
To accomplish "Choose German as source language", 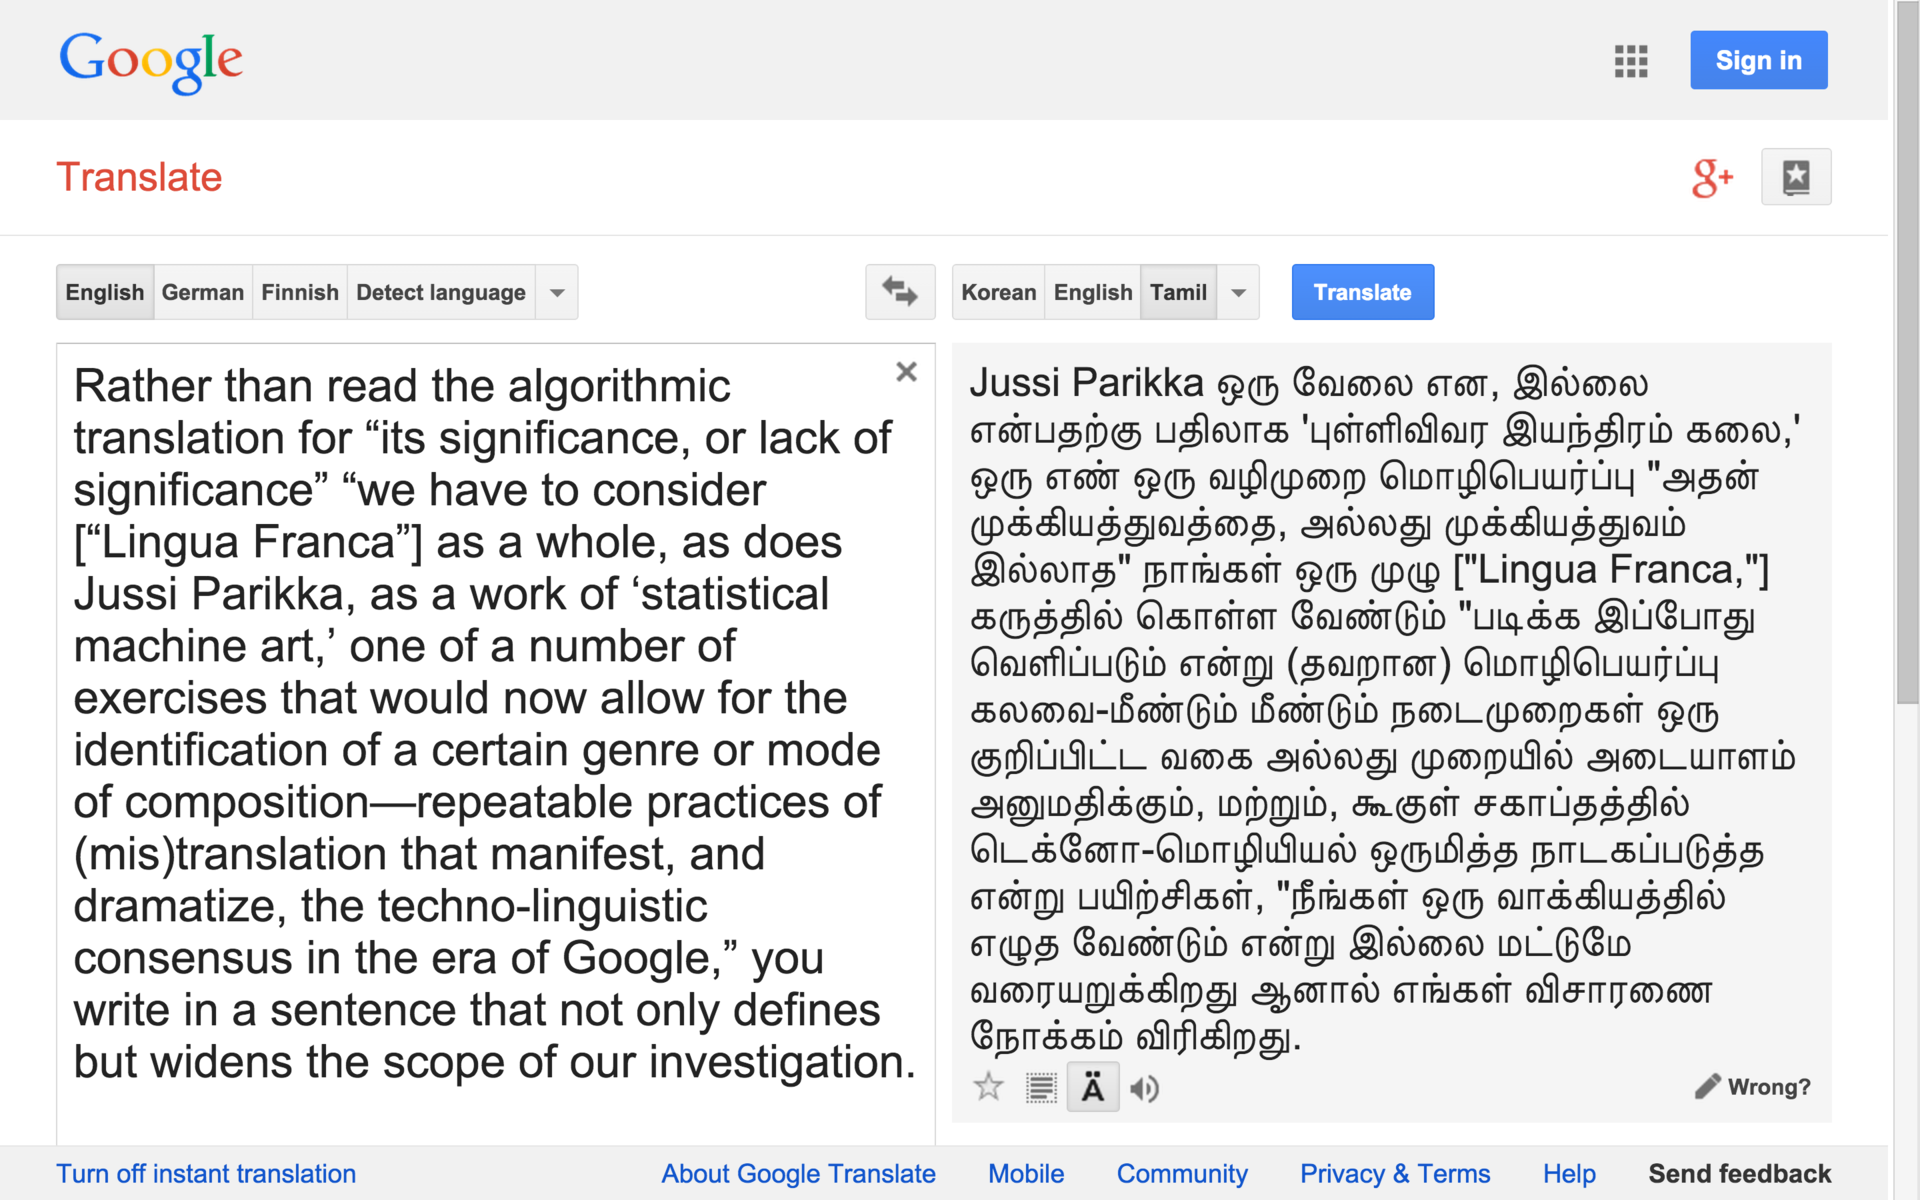I will tap(202, 292).
